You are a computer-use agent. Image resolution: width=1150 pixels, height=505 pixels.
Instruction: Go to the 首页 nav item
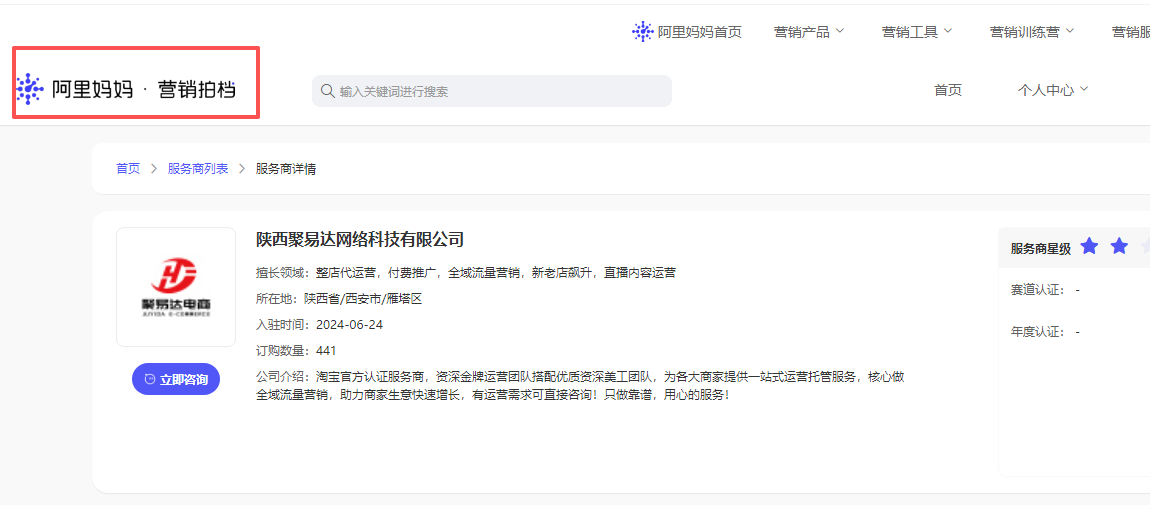[x=948, y=90]
